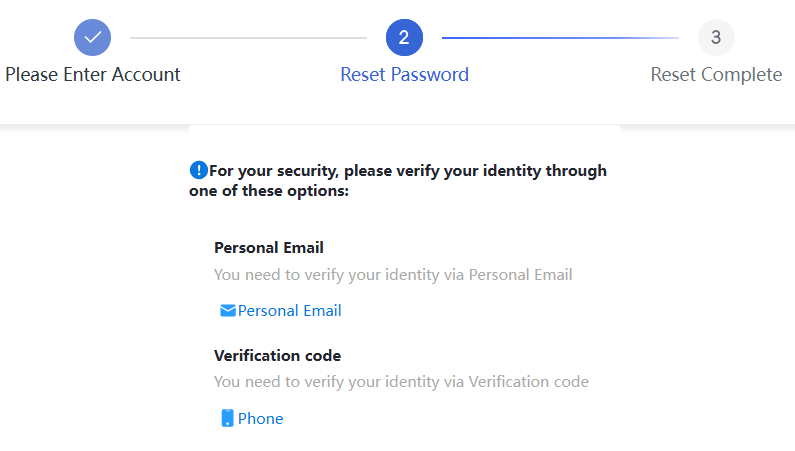Click the completed step checkmark icon

click(92, 38)
